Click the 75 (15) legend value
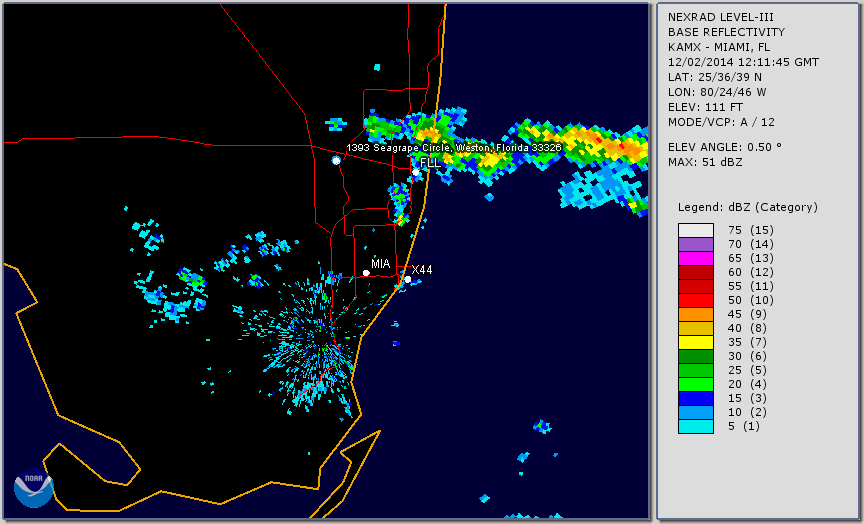Viewport: 864px width, 524px height. (x=750, y=230)
